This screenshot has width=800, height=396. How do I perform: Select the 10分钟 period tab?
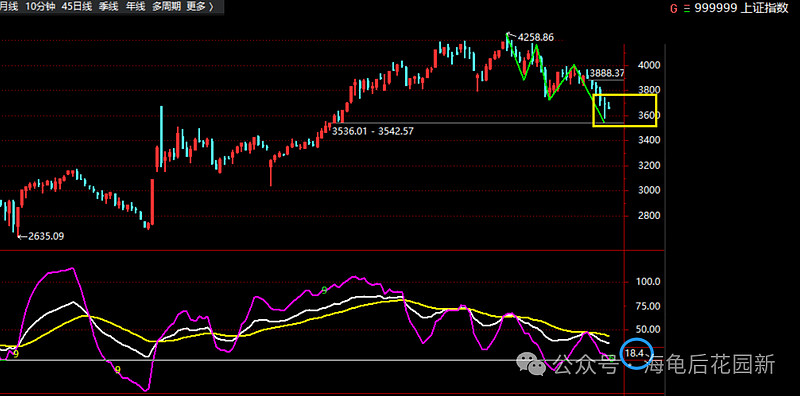(x=39, y=7)
